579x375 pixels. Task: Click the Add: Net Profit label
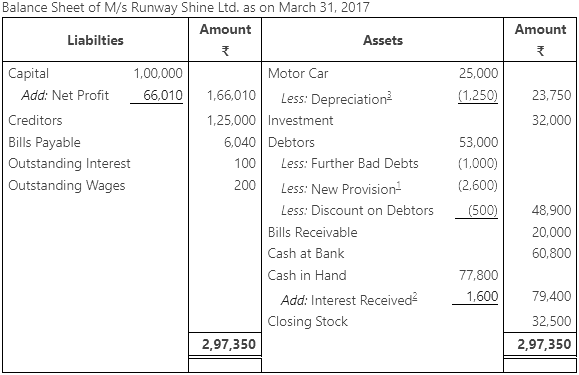coord(65,95)
